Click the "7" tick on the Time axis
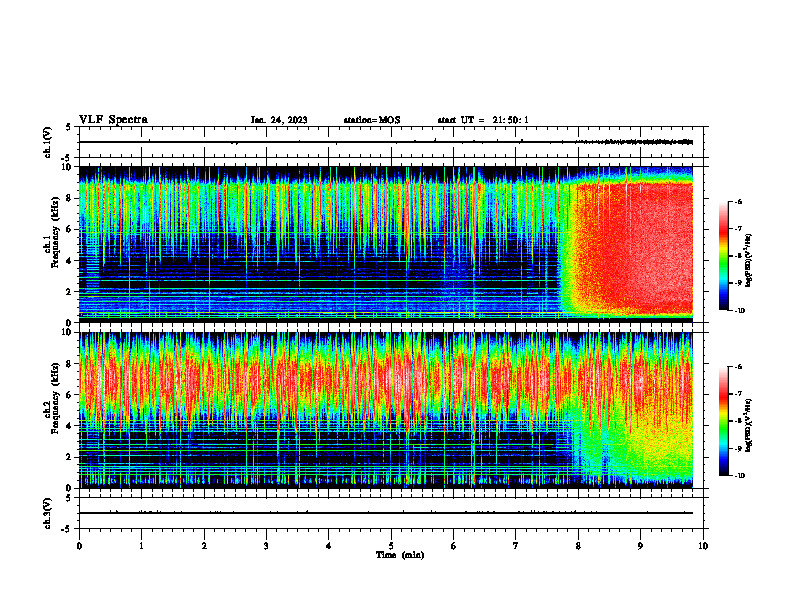792x612 pixels. [x=516, y=546]
